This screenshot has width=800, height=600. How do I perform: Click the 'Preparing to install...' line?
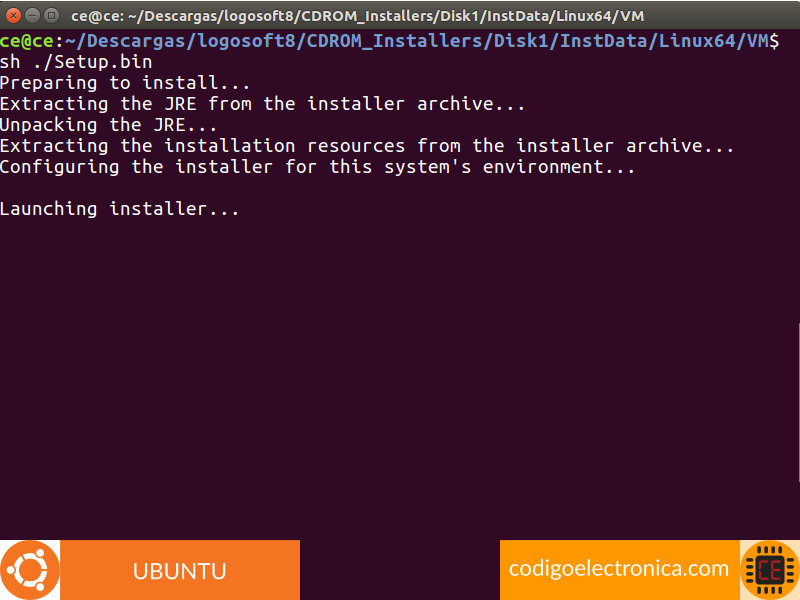[125, 83]
